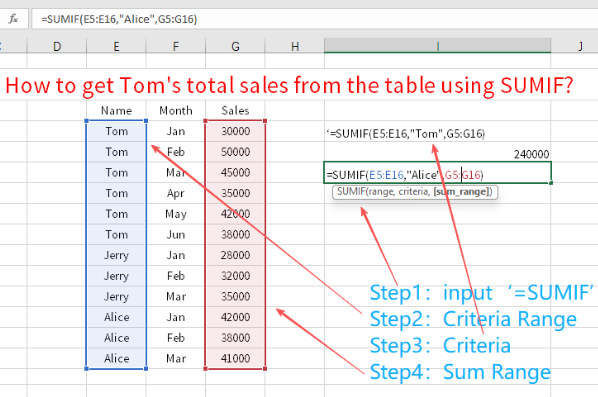Click the Name header cell
This screenshot has width=598, height=397.
[x=116, y=111]
